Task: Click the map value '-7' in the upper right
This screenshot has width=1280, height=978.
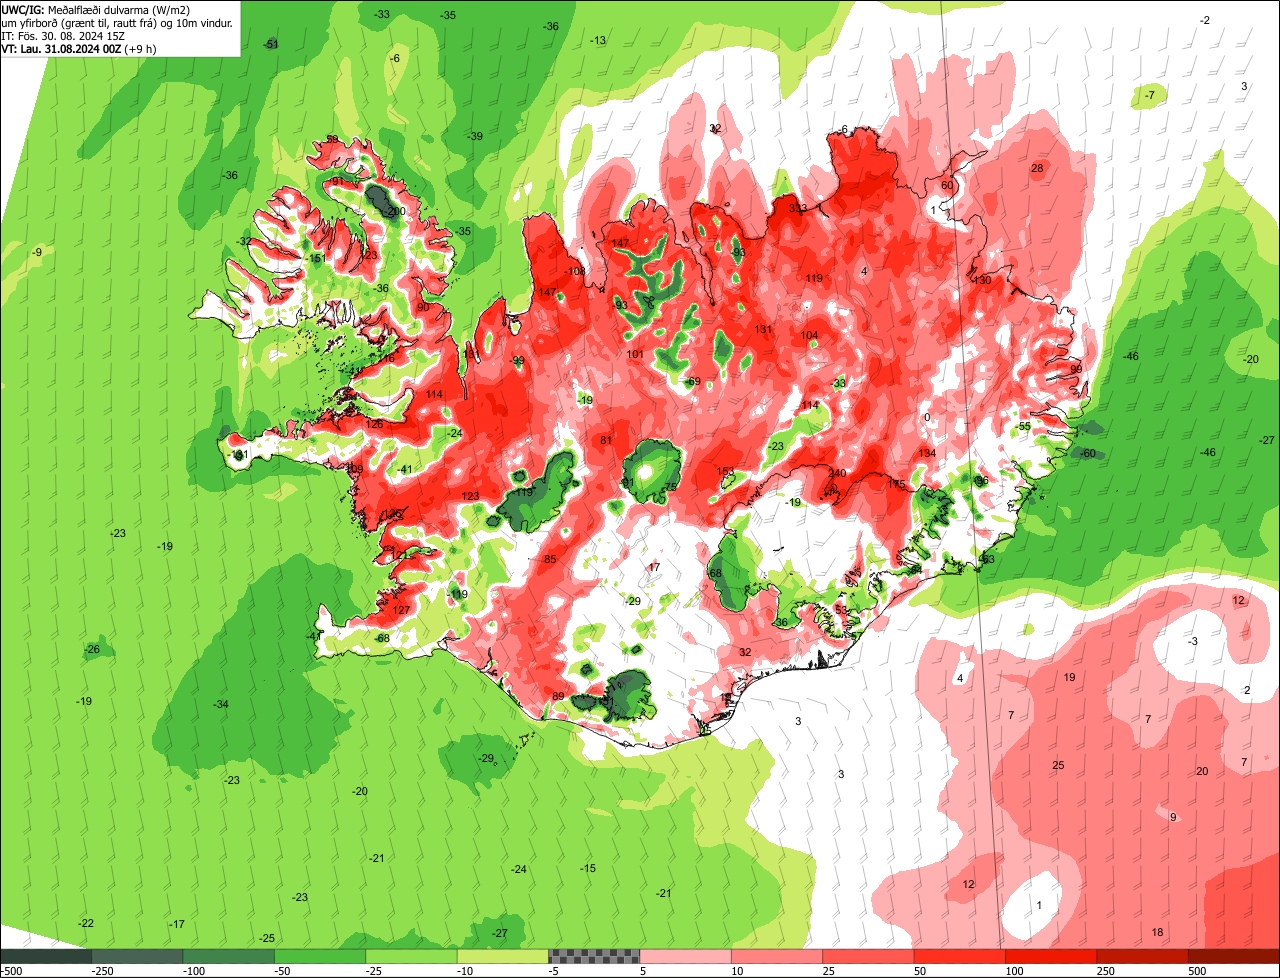Action: pos(1150,95)
